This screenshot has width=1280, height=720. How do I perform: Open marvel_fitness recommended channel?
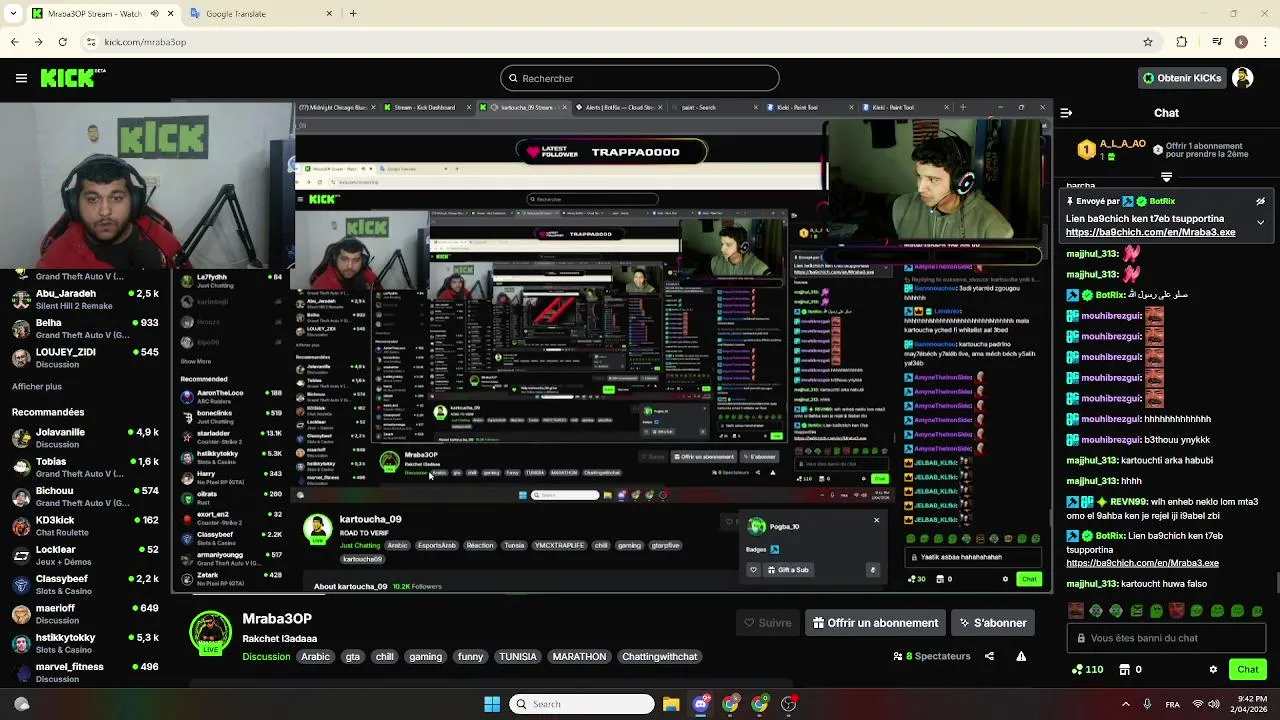[86, 672]
